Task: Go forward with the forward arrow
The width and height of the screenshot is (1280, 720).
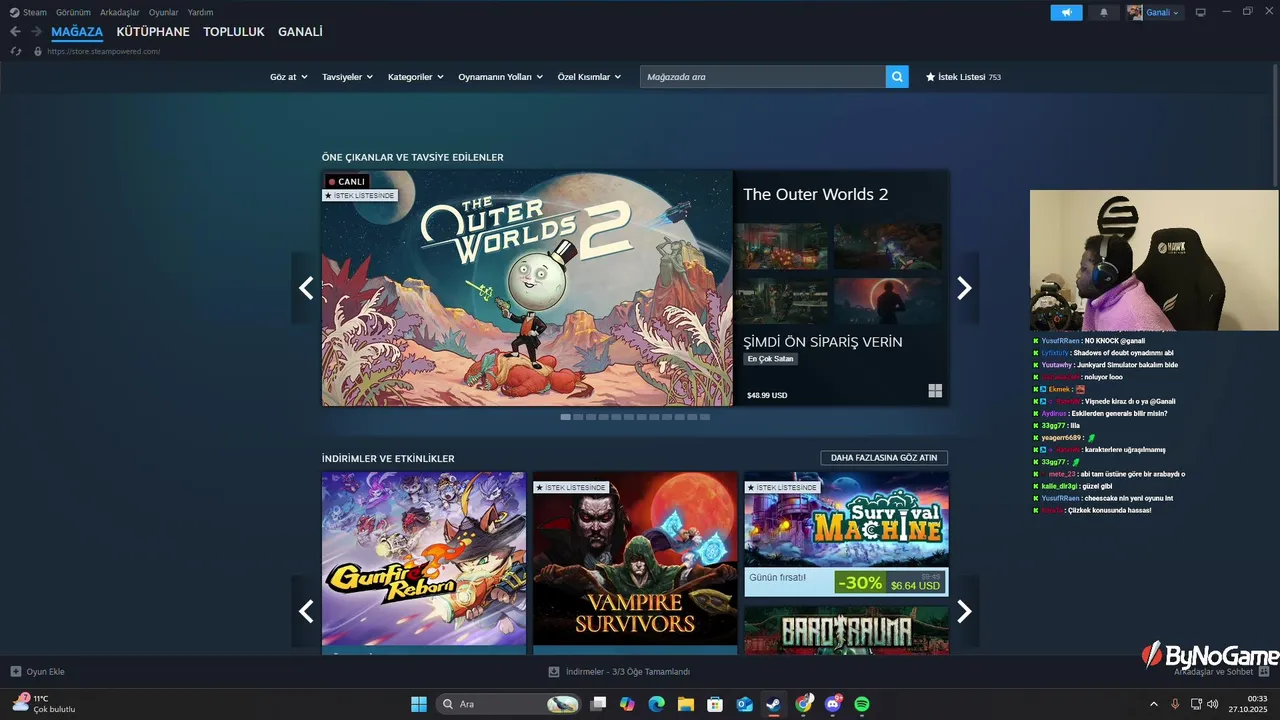Action: [36, 32]
